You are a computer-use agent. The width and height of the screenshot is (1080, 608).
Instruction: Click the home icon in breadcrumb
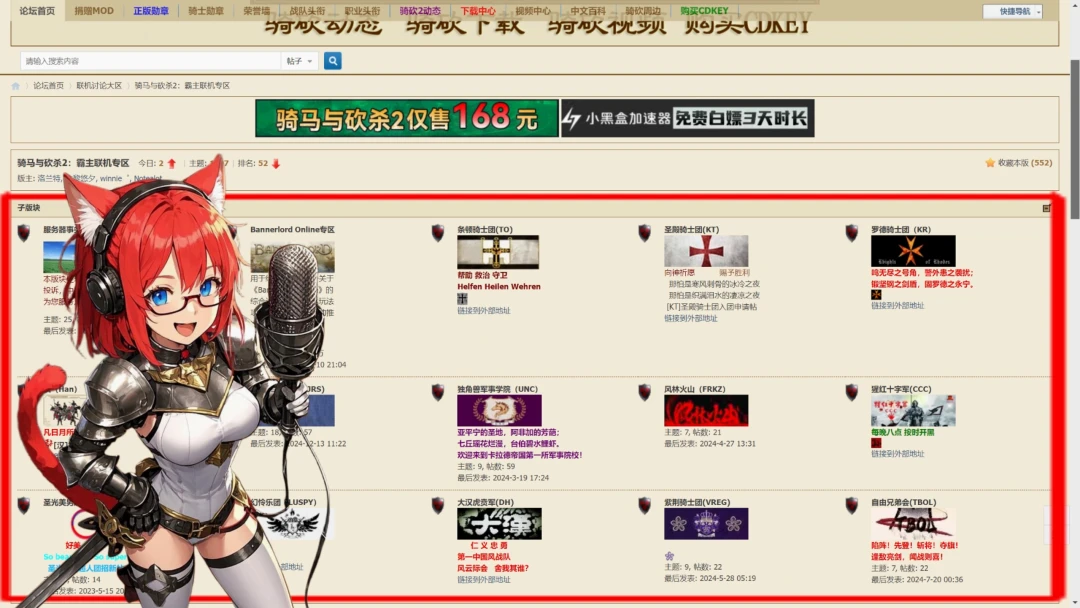(15, 85)
